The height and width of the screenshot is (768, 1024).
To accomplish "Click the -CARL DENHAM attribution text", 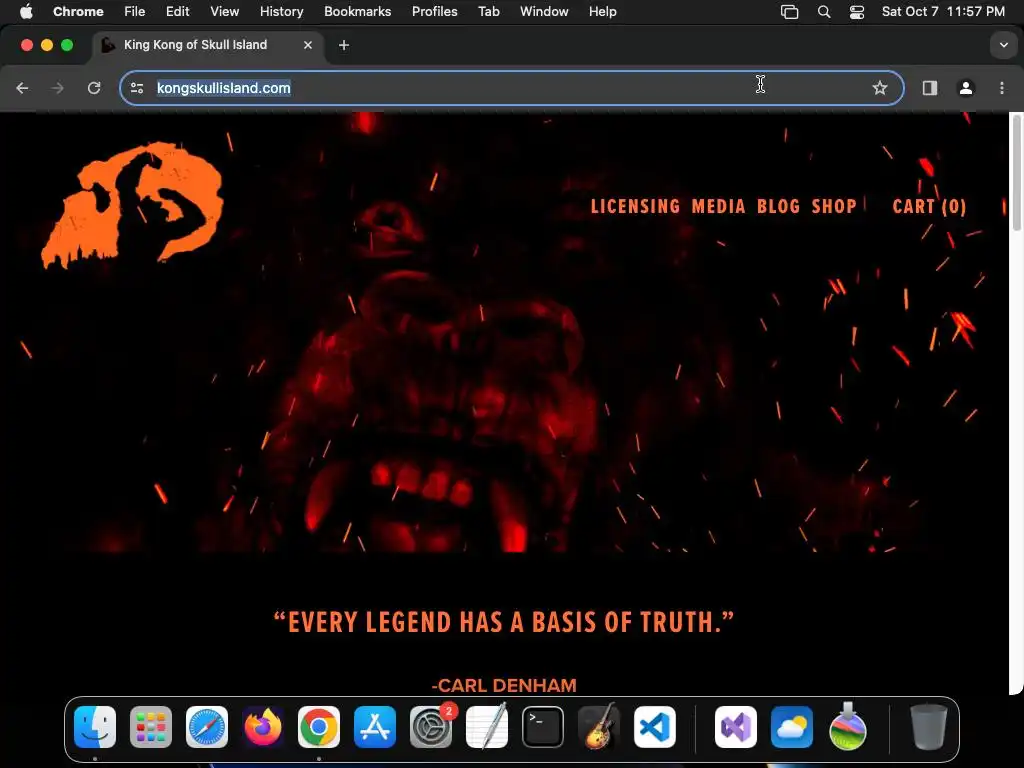I will (504, 685).
